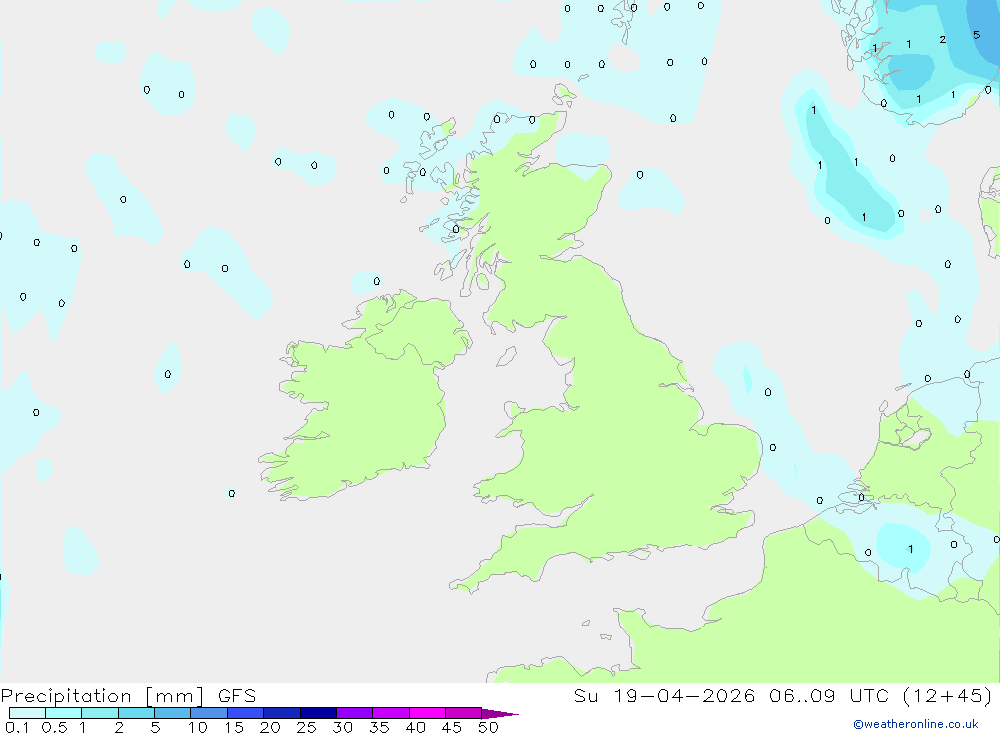
Task: Click the "10" legend scale label
Action: point(198,727)
